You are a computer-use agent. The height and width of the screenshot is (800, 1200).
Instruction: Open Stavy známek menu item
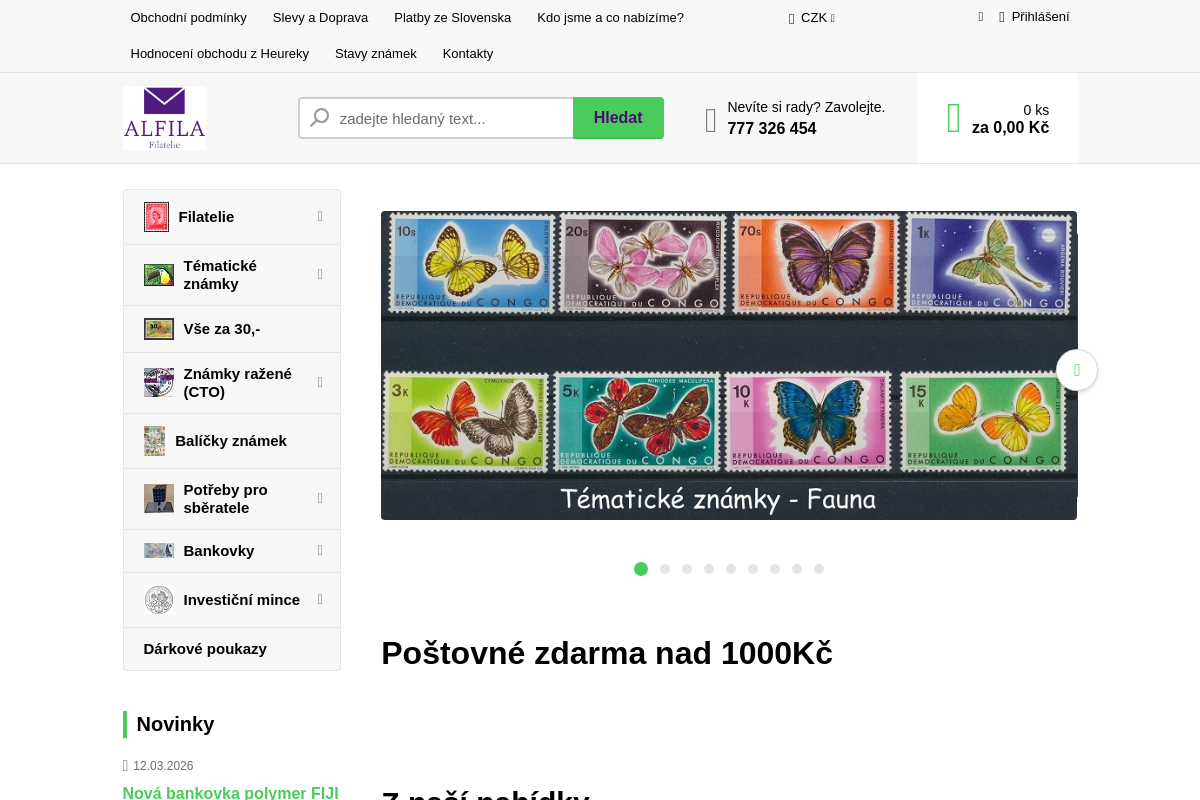click(x=376, y=54)
